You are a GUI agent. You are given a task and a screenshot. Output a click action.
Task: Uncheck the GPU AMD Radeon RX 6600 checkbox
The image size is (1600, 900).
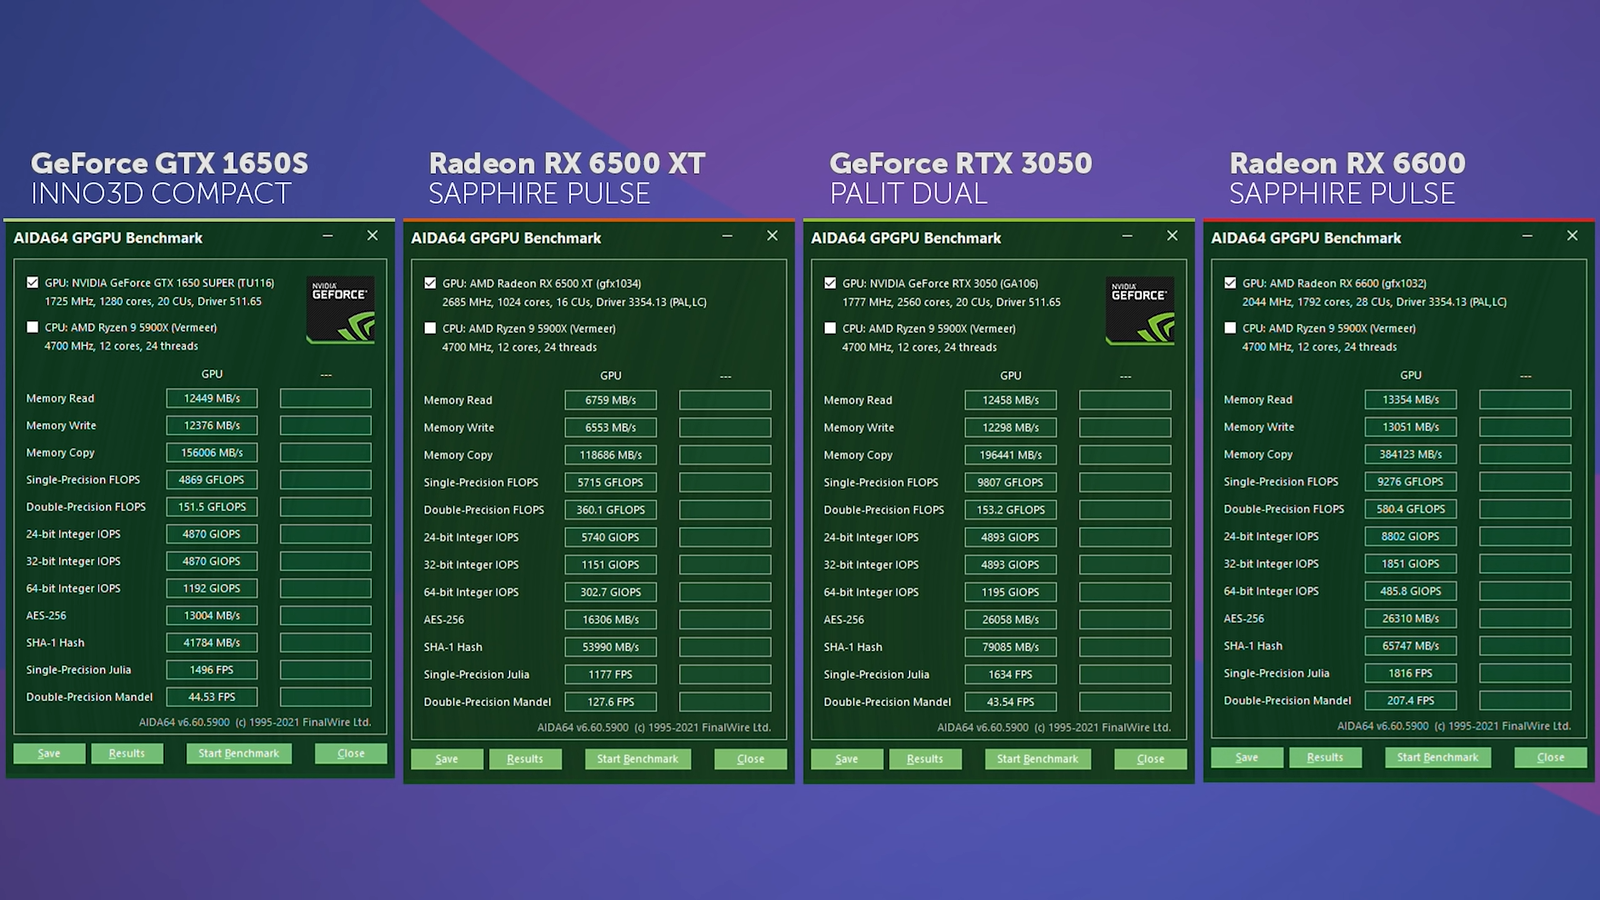(x=1230, y=283)
